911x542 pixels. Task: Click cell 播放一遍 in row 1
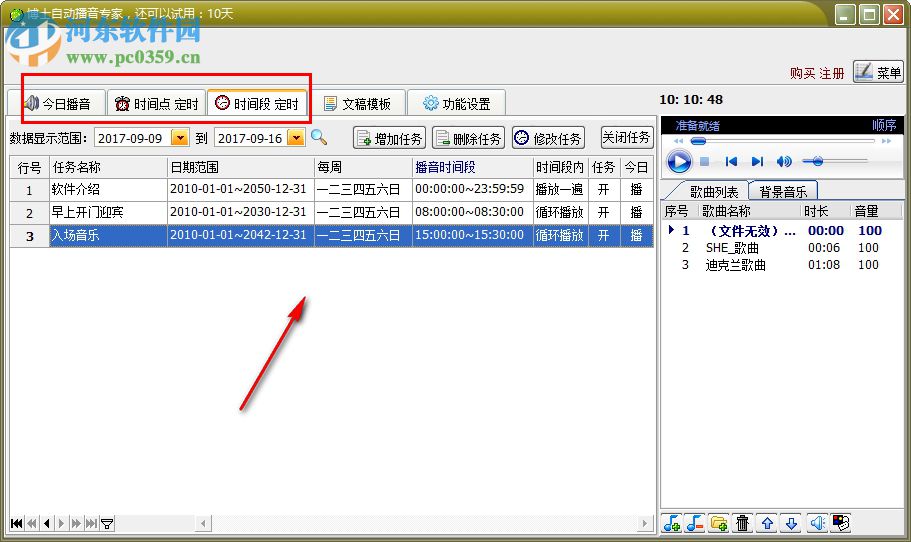tap(559, 189)
